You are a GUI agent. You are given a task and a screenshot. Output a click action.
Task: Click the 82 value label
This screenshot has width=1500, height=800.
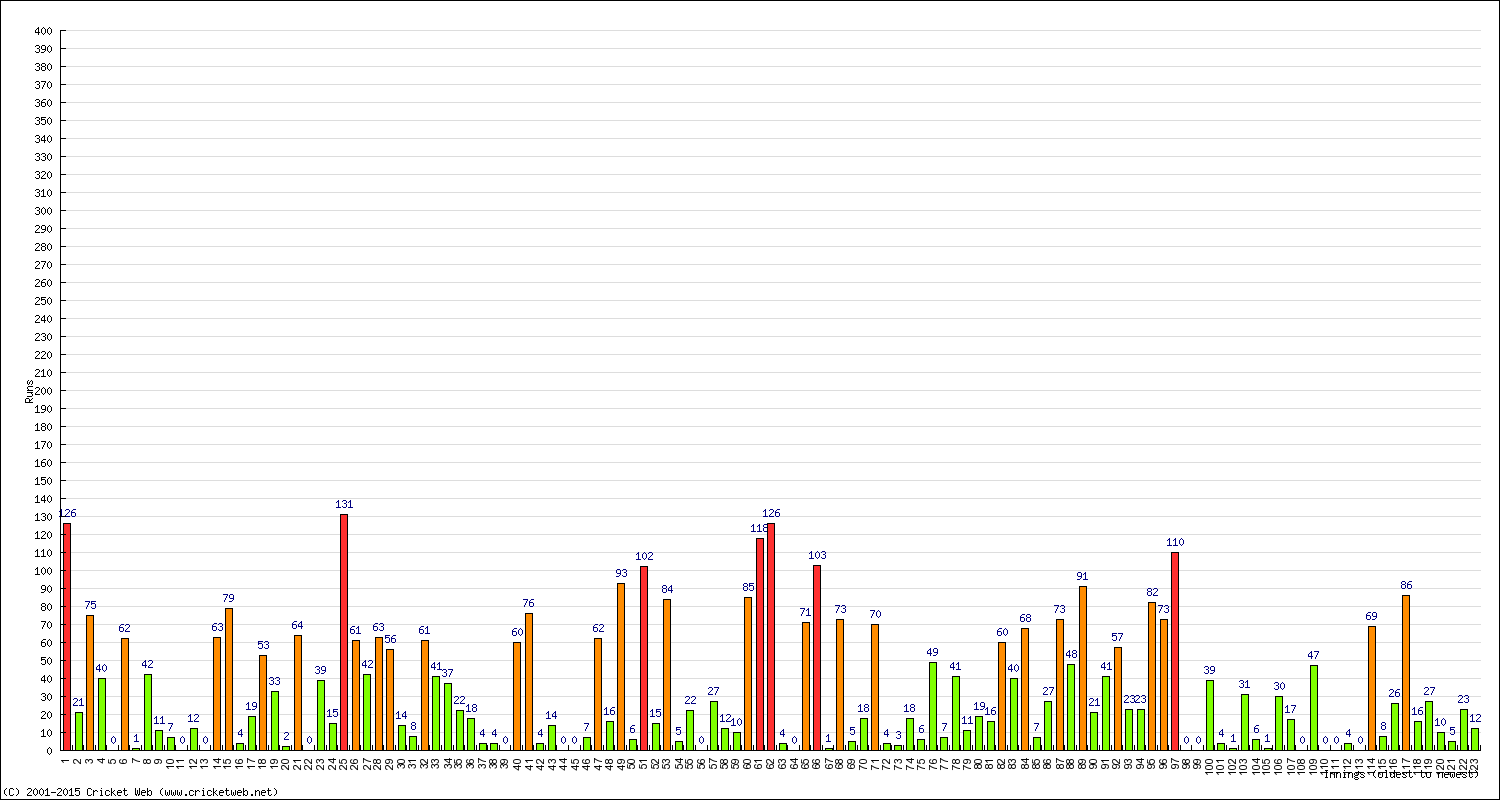(x=1152, y=593)
